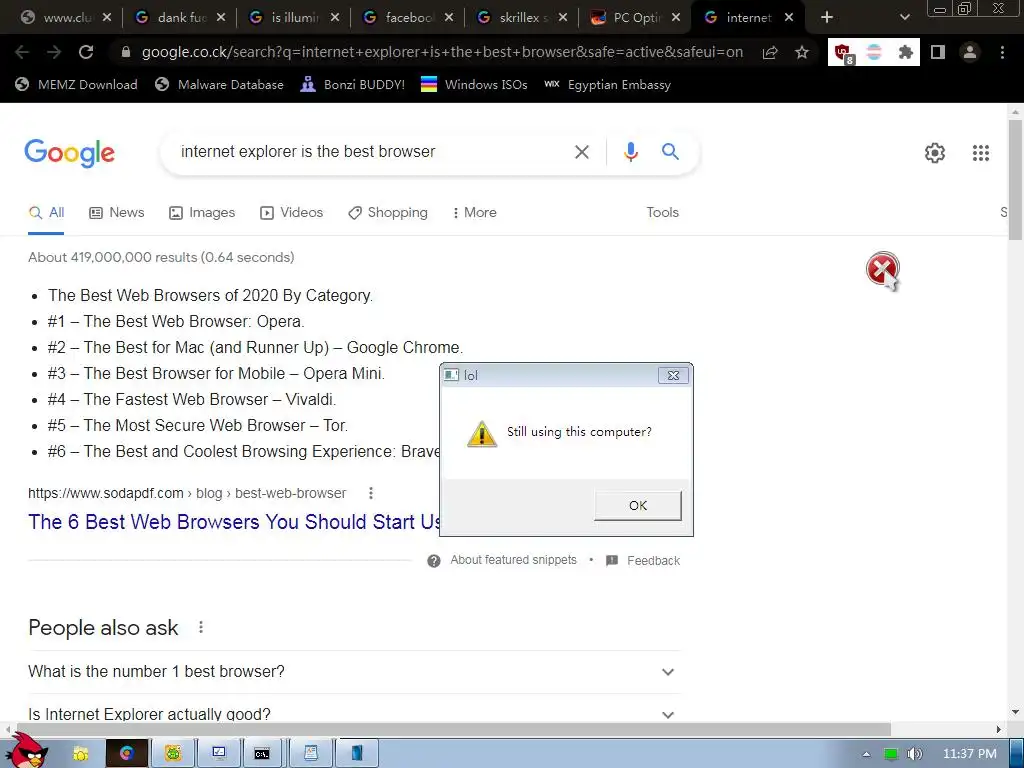The height and width of the screenshot is (768, 1024).
Task: Select the Shopping results tab
Action: [x=388, y=213]
